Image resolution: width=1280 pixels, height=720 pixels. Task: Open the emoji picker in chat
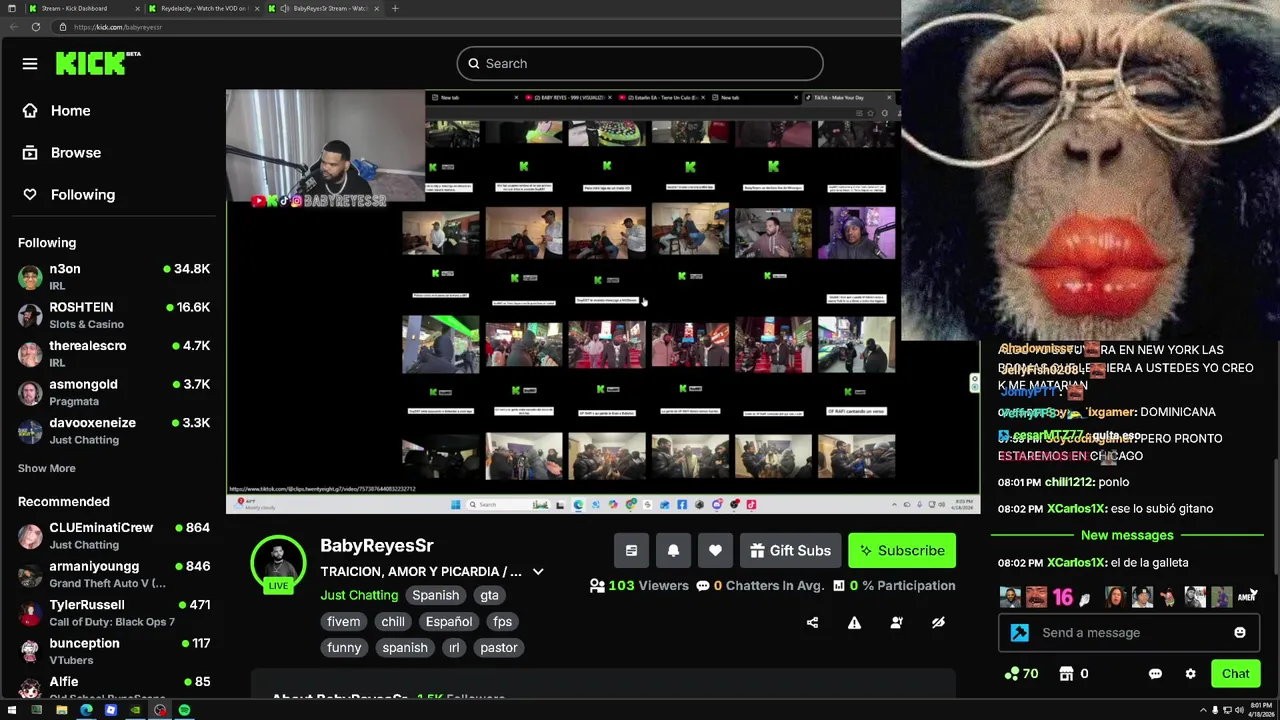pyautogui.click(x=1240, y=633)
